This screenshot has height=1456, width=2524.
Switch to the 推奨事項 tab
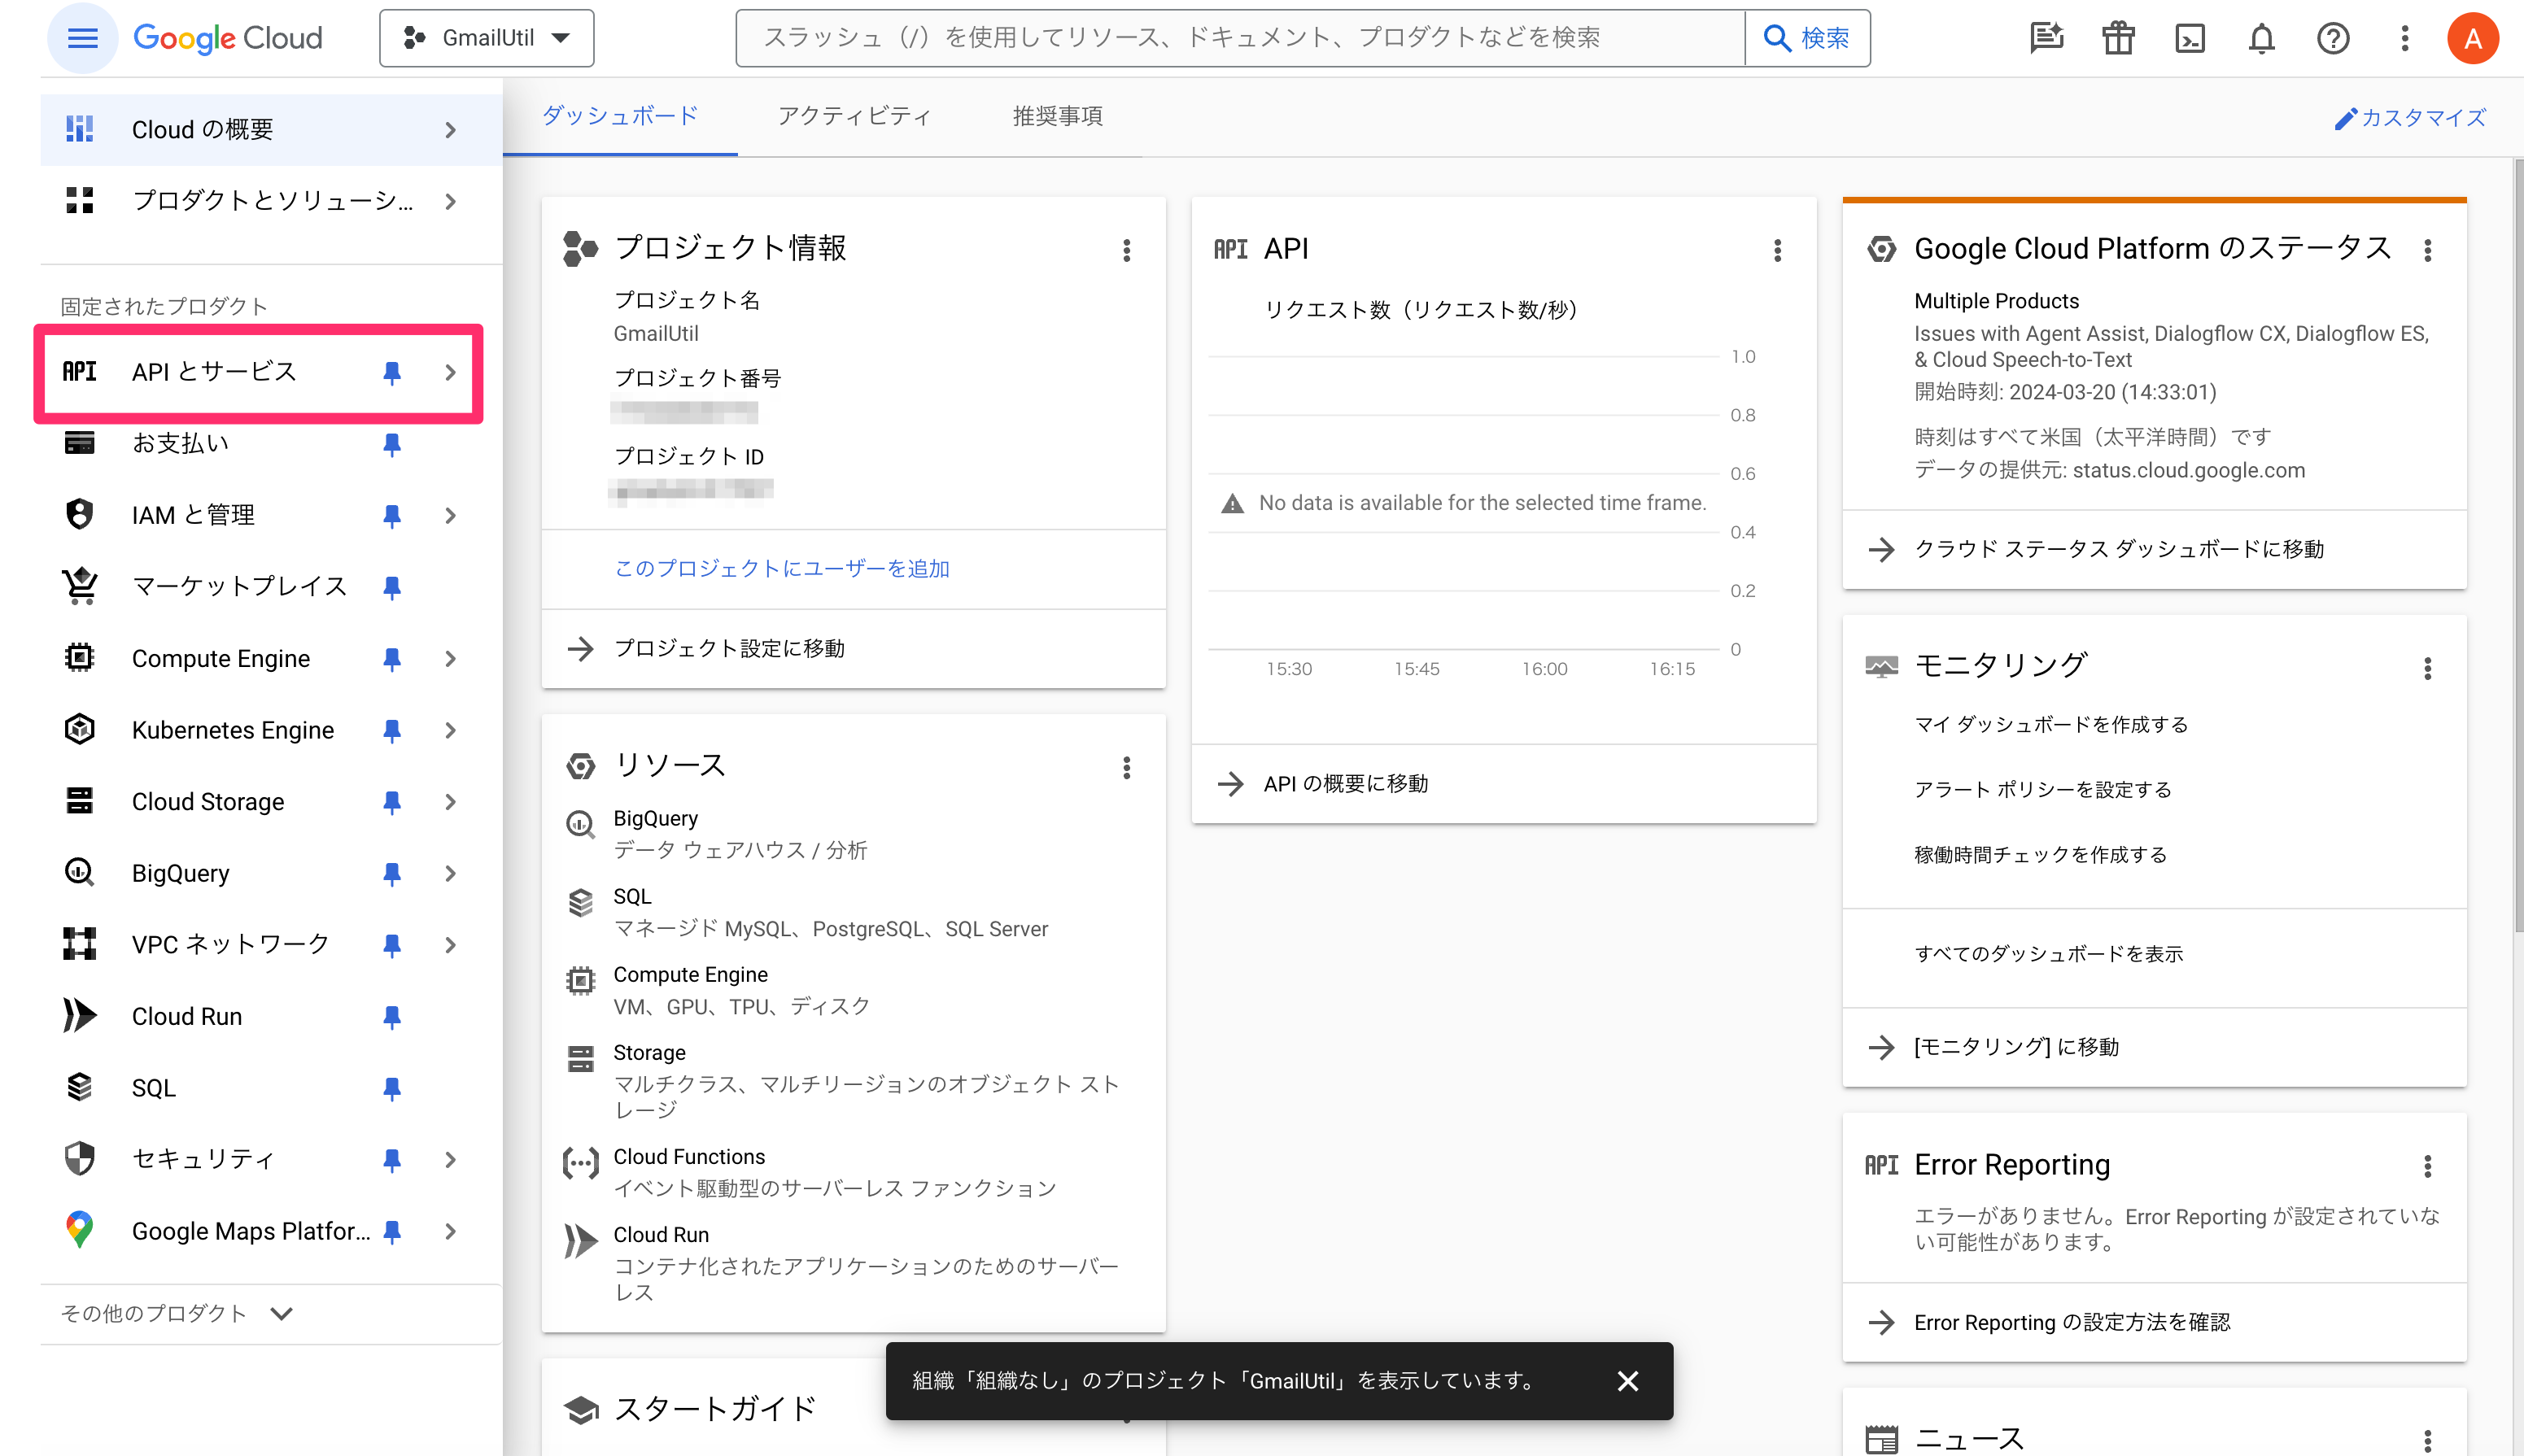1057,116
